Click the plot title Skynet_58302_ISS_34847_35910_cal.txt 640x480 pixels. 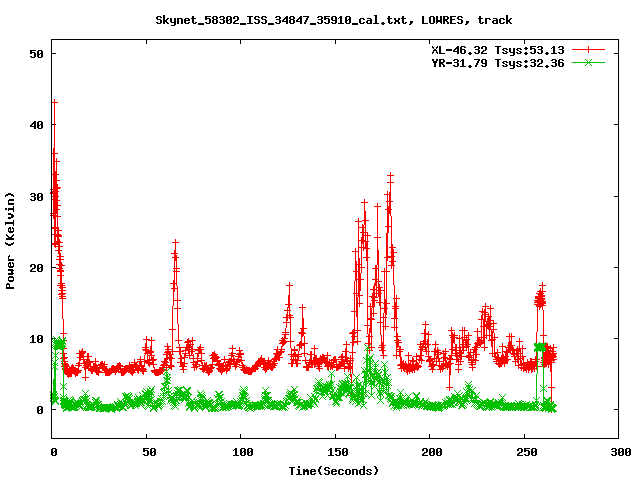coord(333,20)
